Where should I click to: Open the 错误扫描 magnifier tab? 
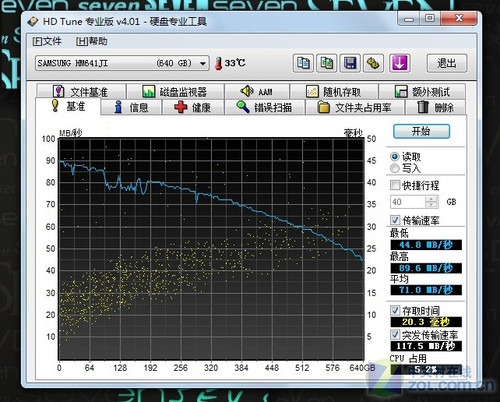(x=265, y=107)
